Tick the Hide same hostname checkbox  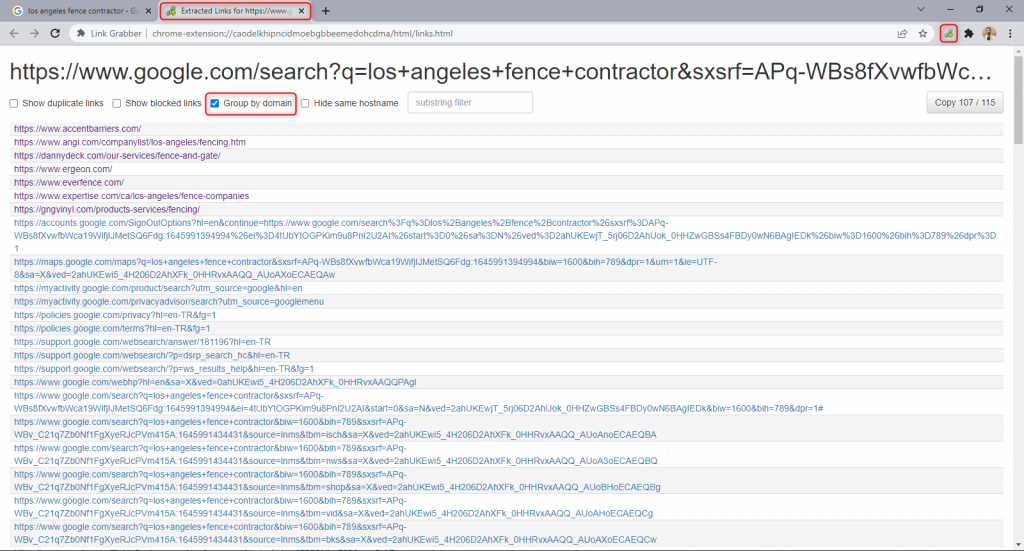[305, 103]
